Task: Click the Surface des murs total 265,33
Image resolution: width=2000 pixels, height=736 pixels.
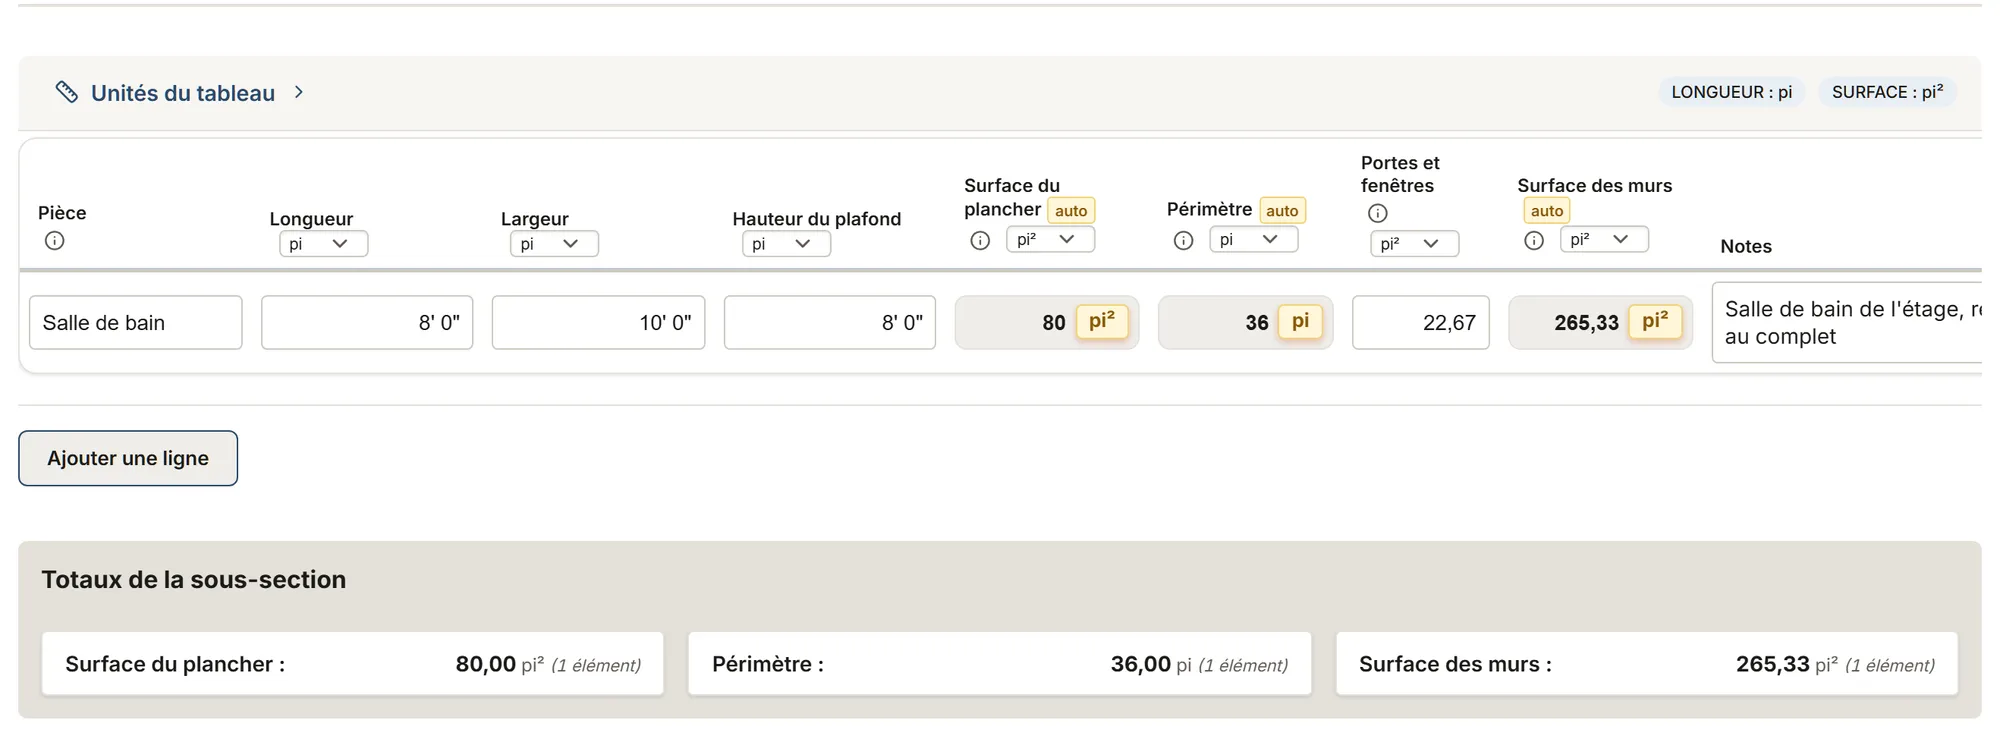Action: pos(1773,664)
